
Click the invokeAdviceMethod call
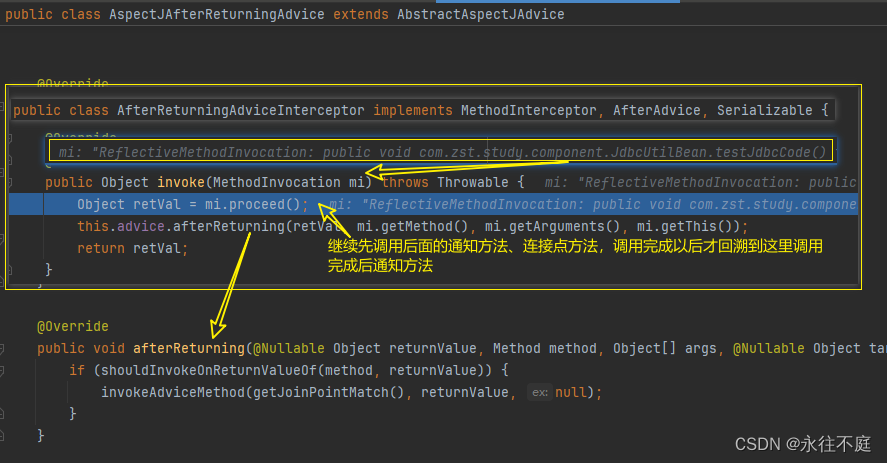click(x=173, y=392)
